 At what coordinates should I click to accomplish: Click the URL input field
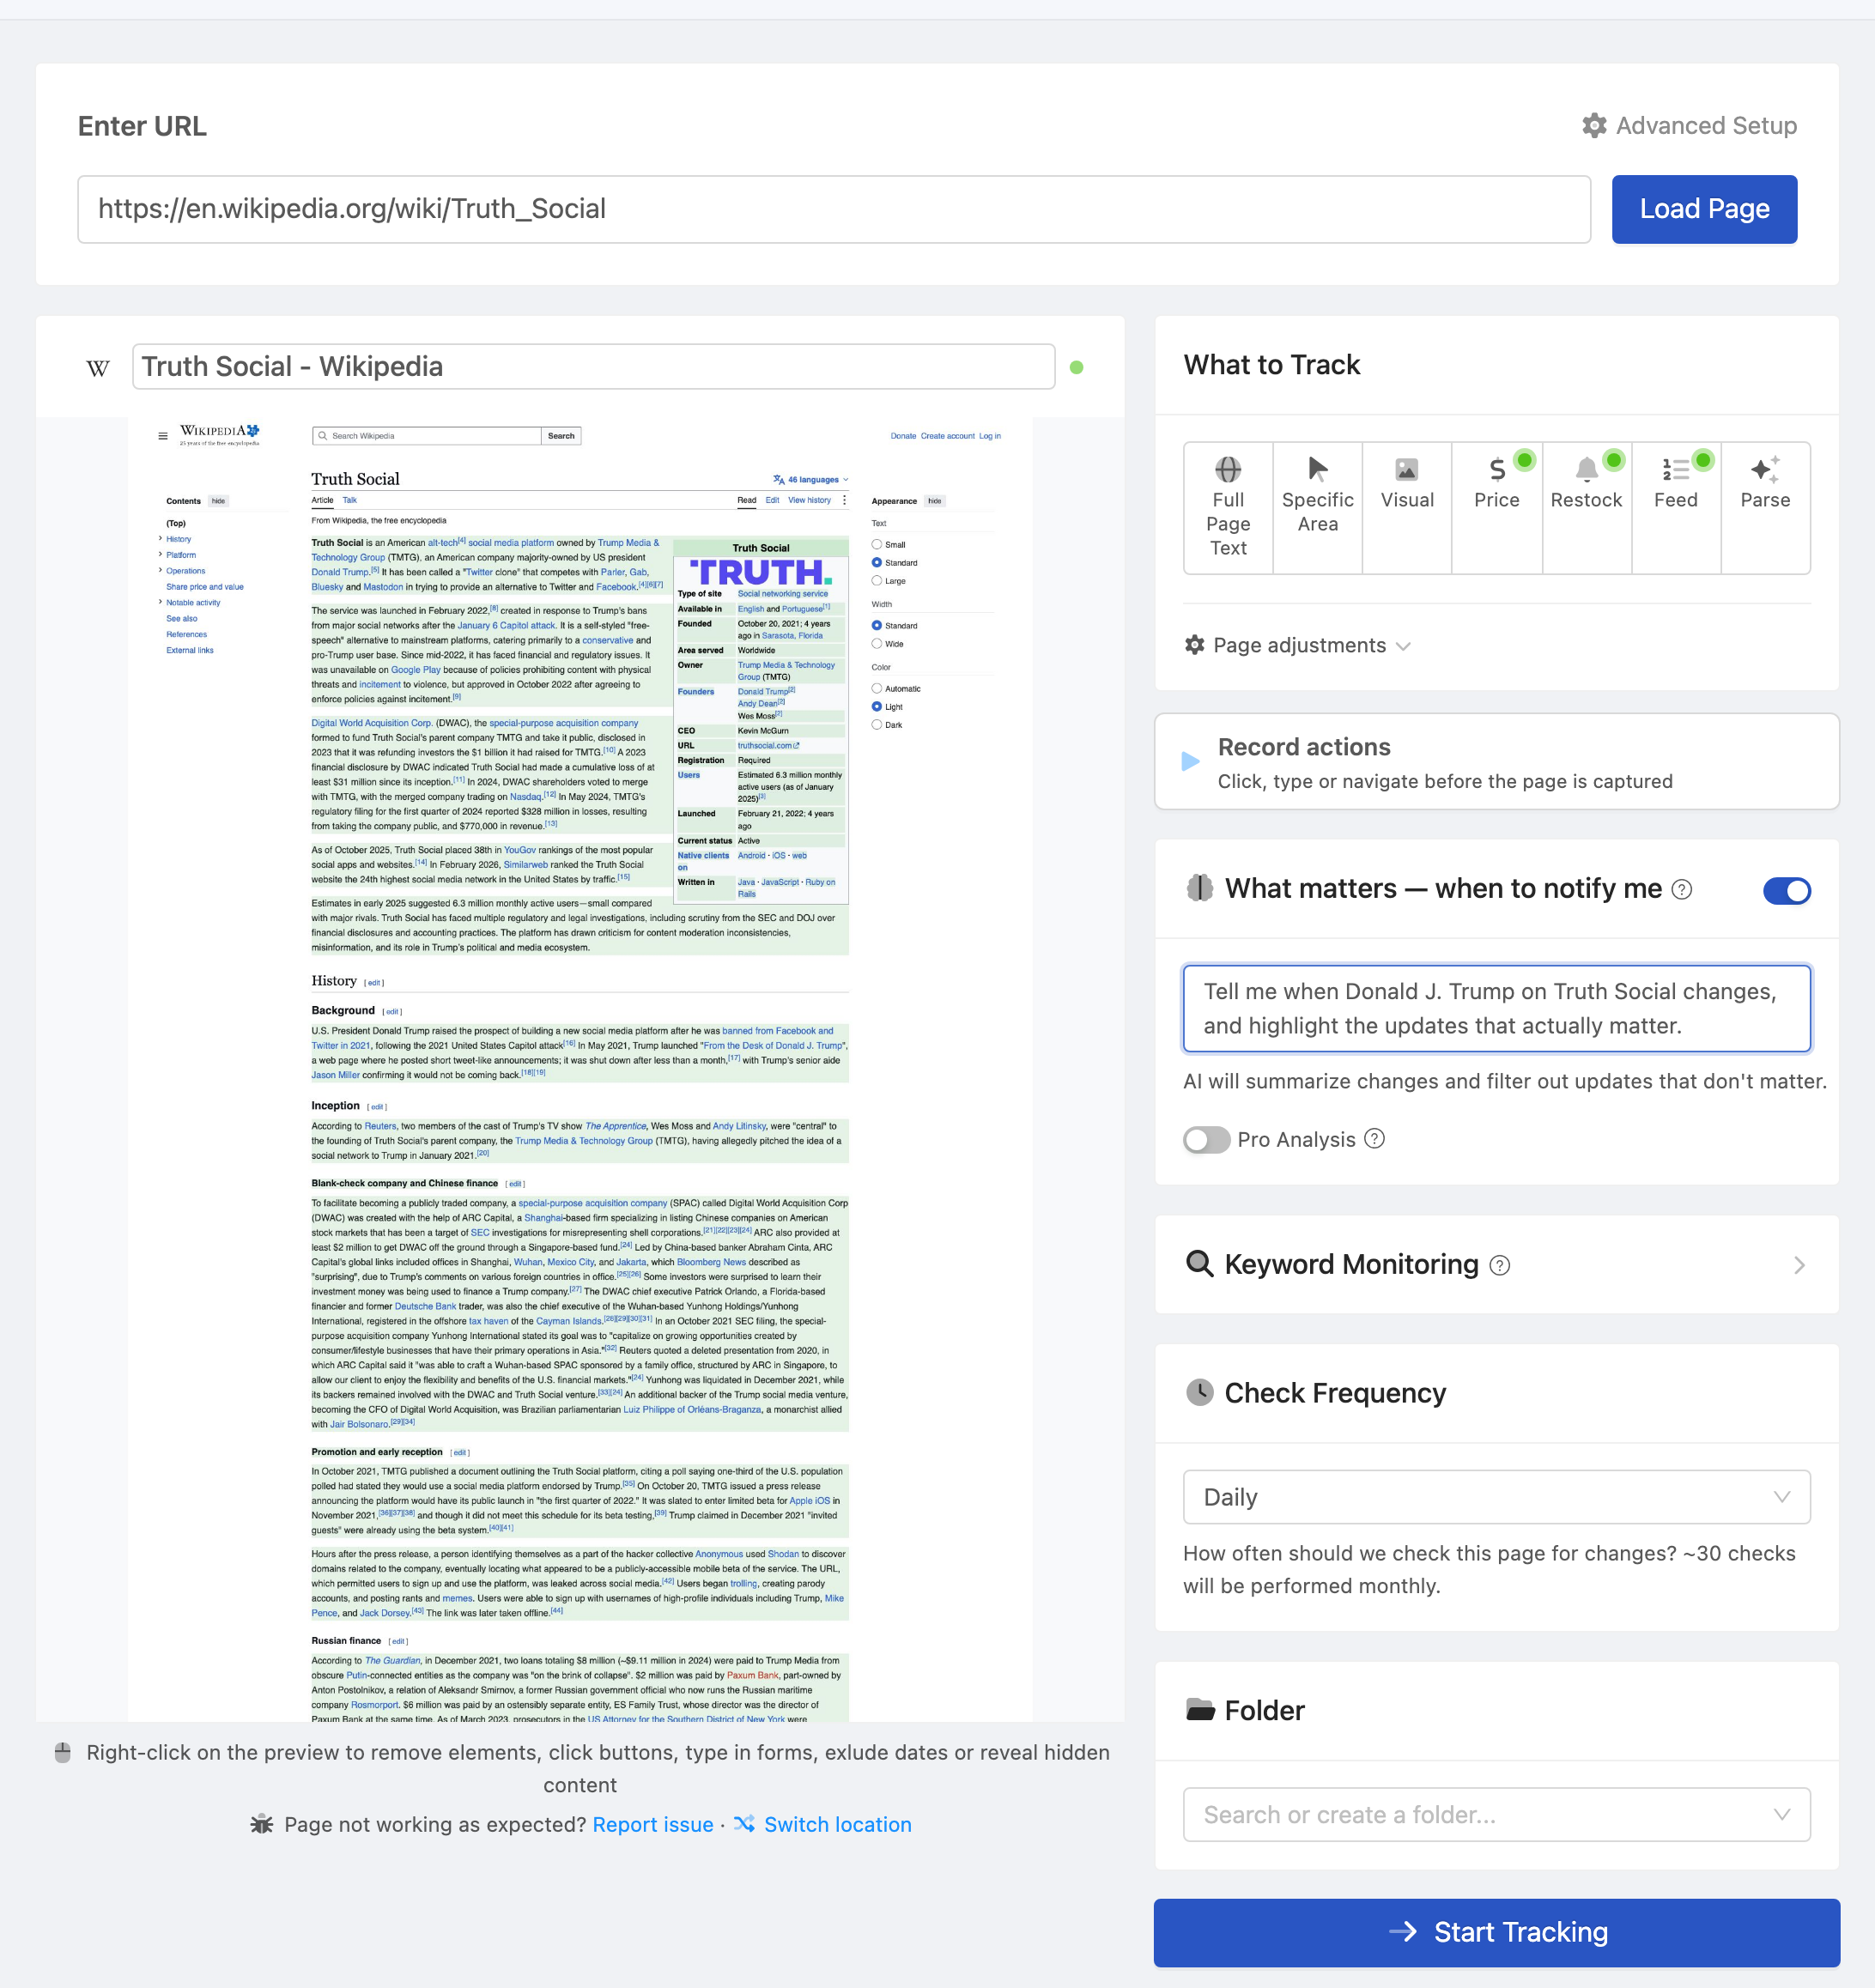pyautogui.click(x=834, y=209)
